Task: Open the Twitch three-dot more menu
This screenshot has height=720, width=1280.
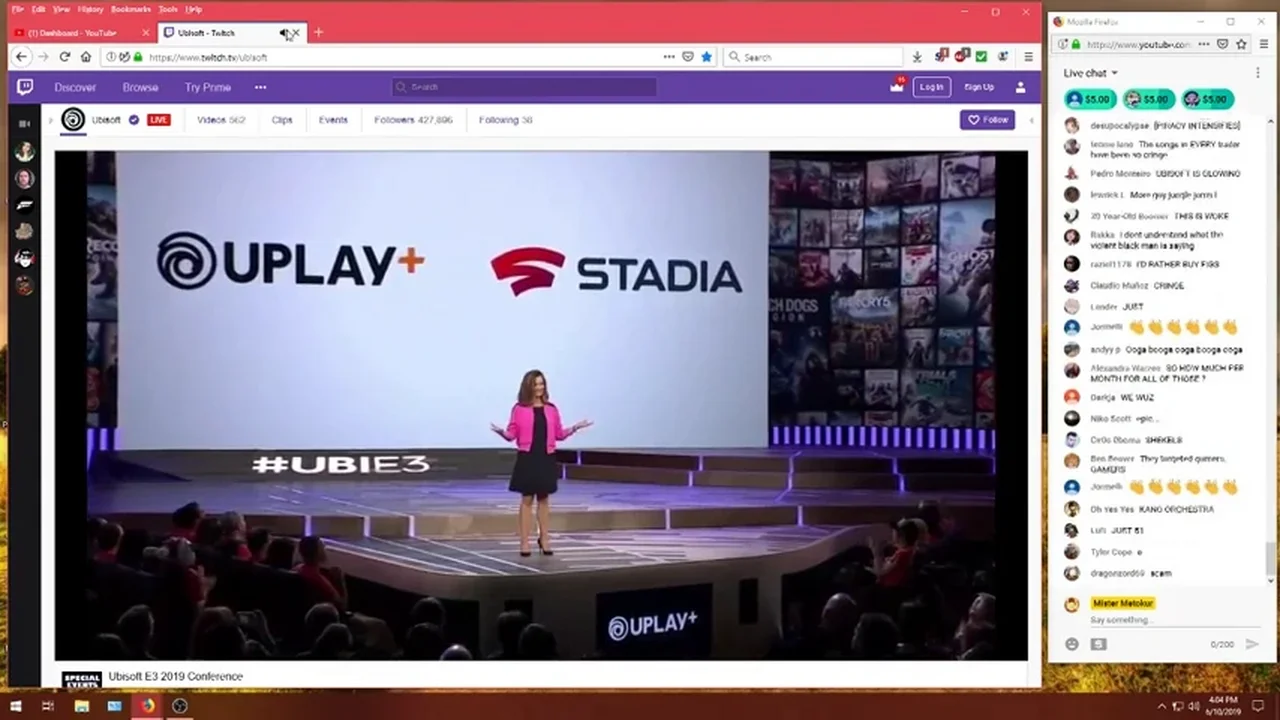Action: coord(260,87)
